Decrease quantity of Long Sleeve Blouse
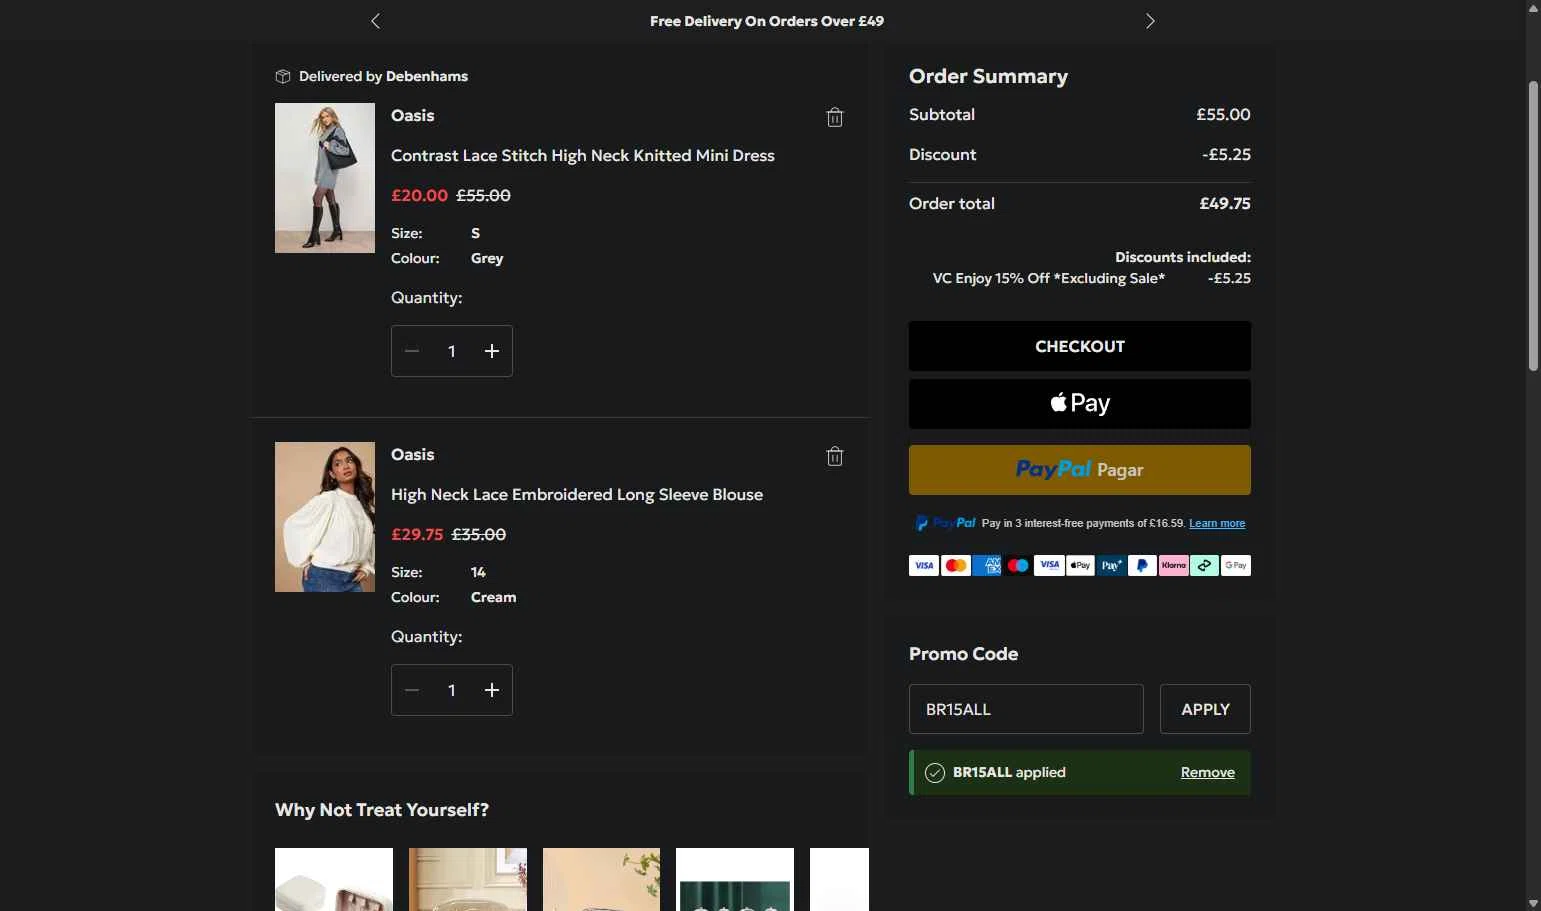This screenshot has height=911, width=1541. click(x=412, y=690)
